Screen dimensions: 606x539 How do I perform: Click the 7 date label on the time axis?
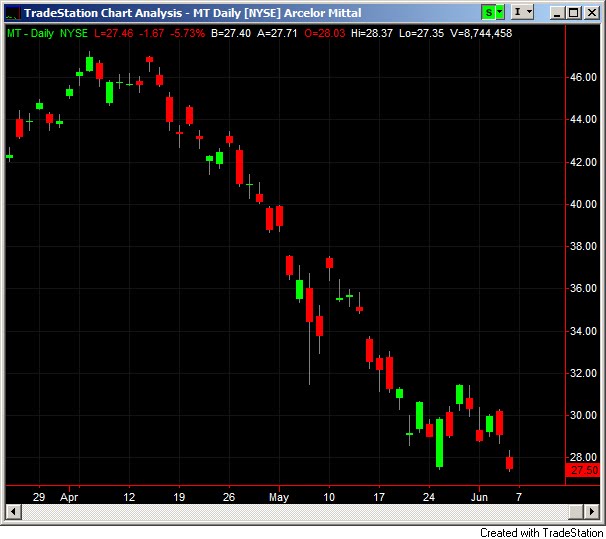[519, 497]
